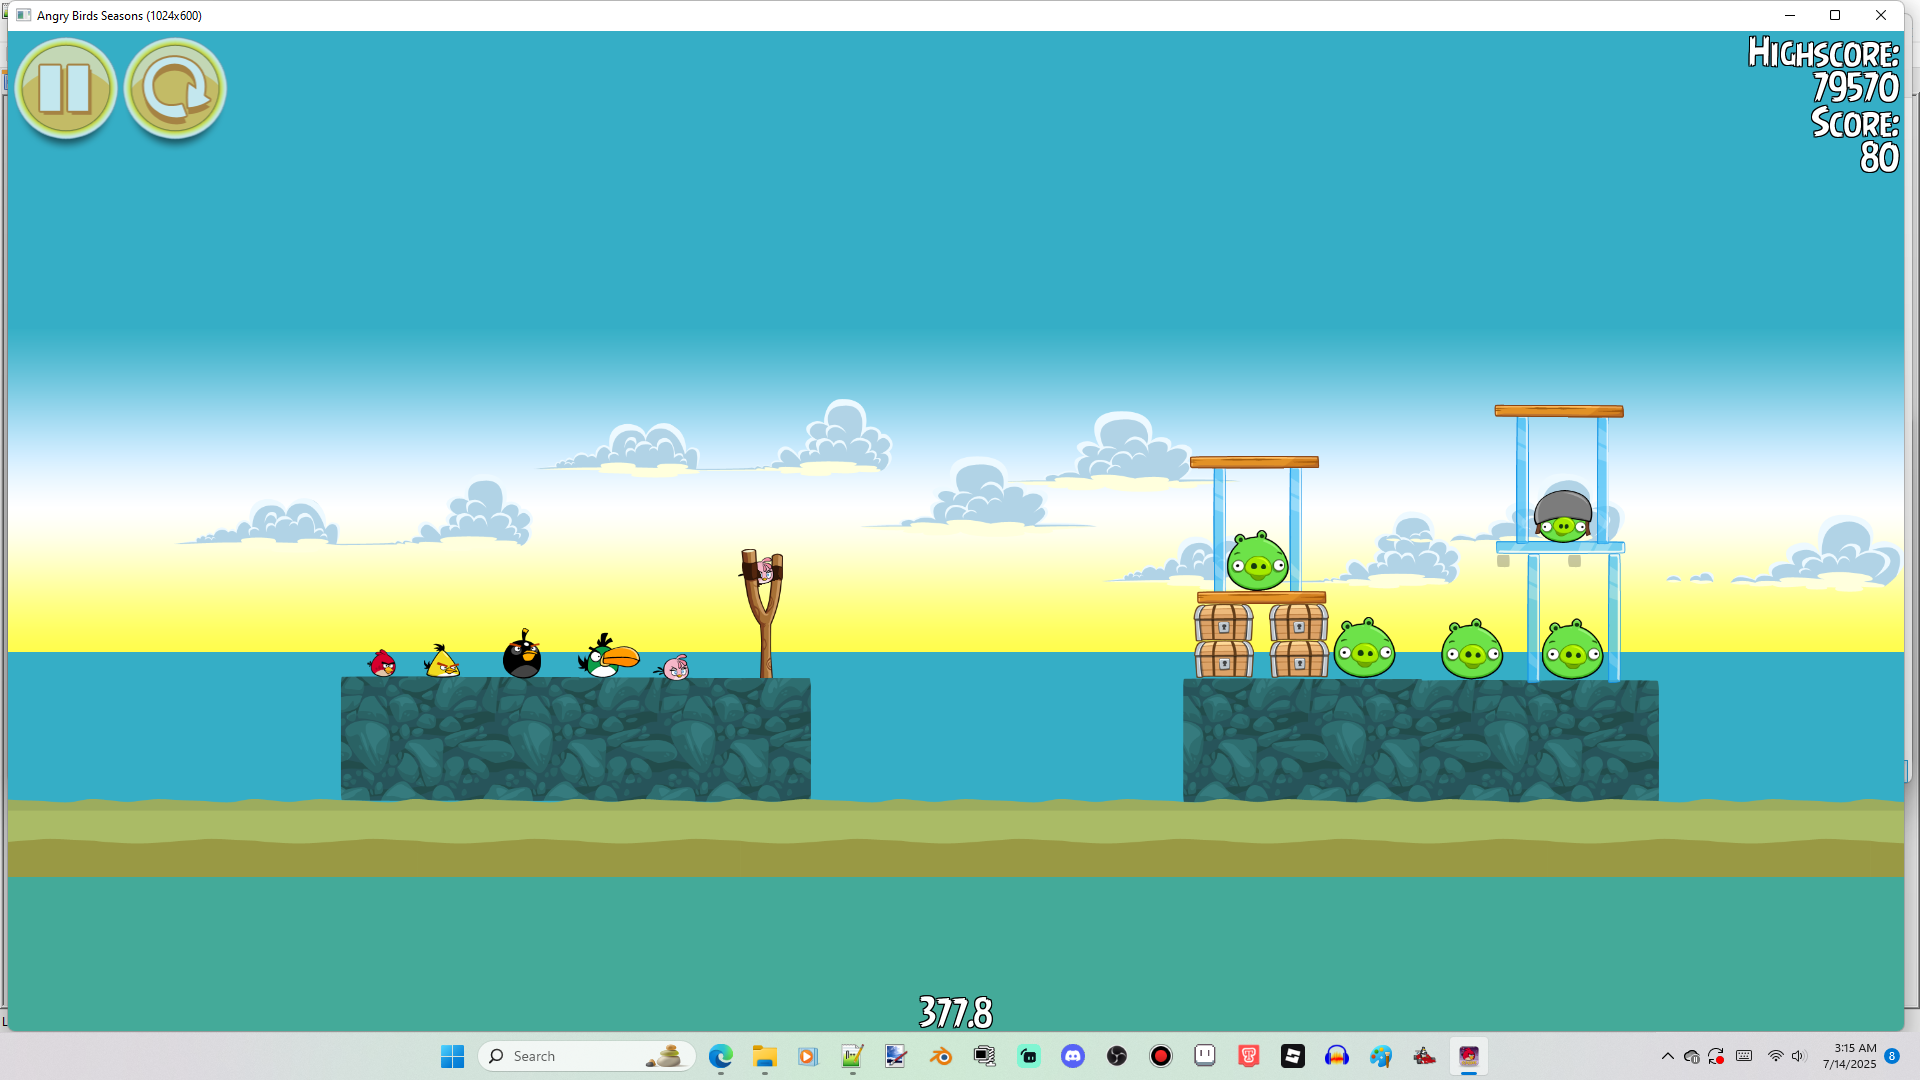Screen dimensions: 1920x1080
Task: Show hidden system tray icons chevron
Action: pyautogui.click(x=1667, y=1056)
